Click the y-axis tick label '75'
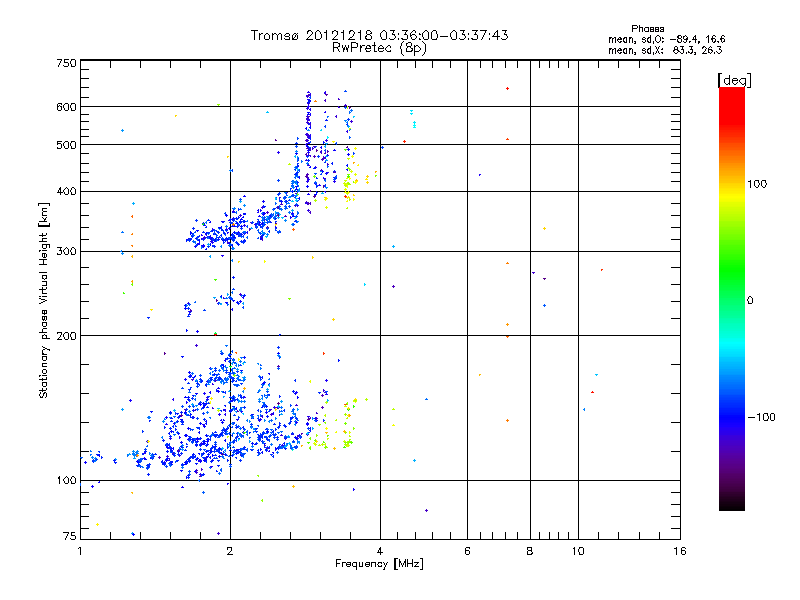This screenshot has height=600, width=800. pos(70,536)
